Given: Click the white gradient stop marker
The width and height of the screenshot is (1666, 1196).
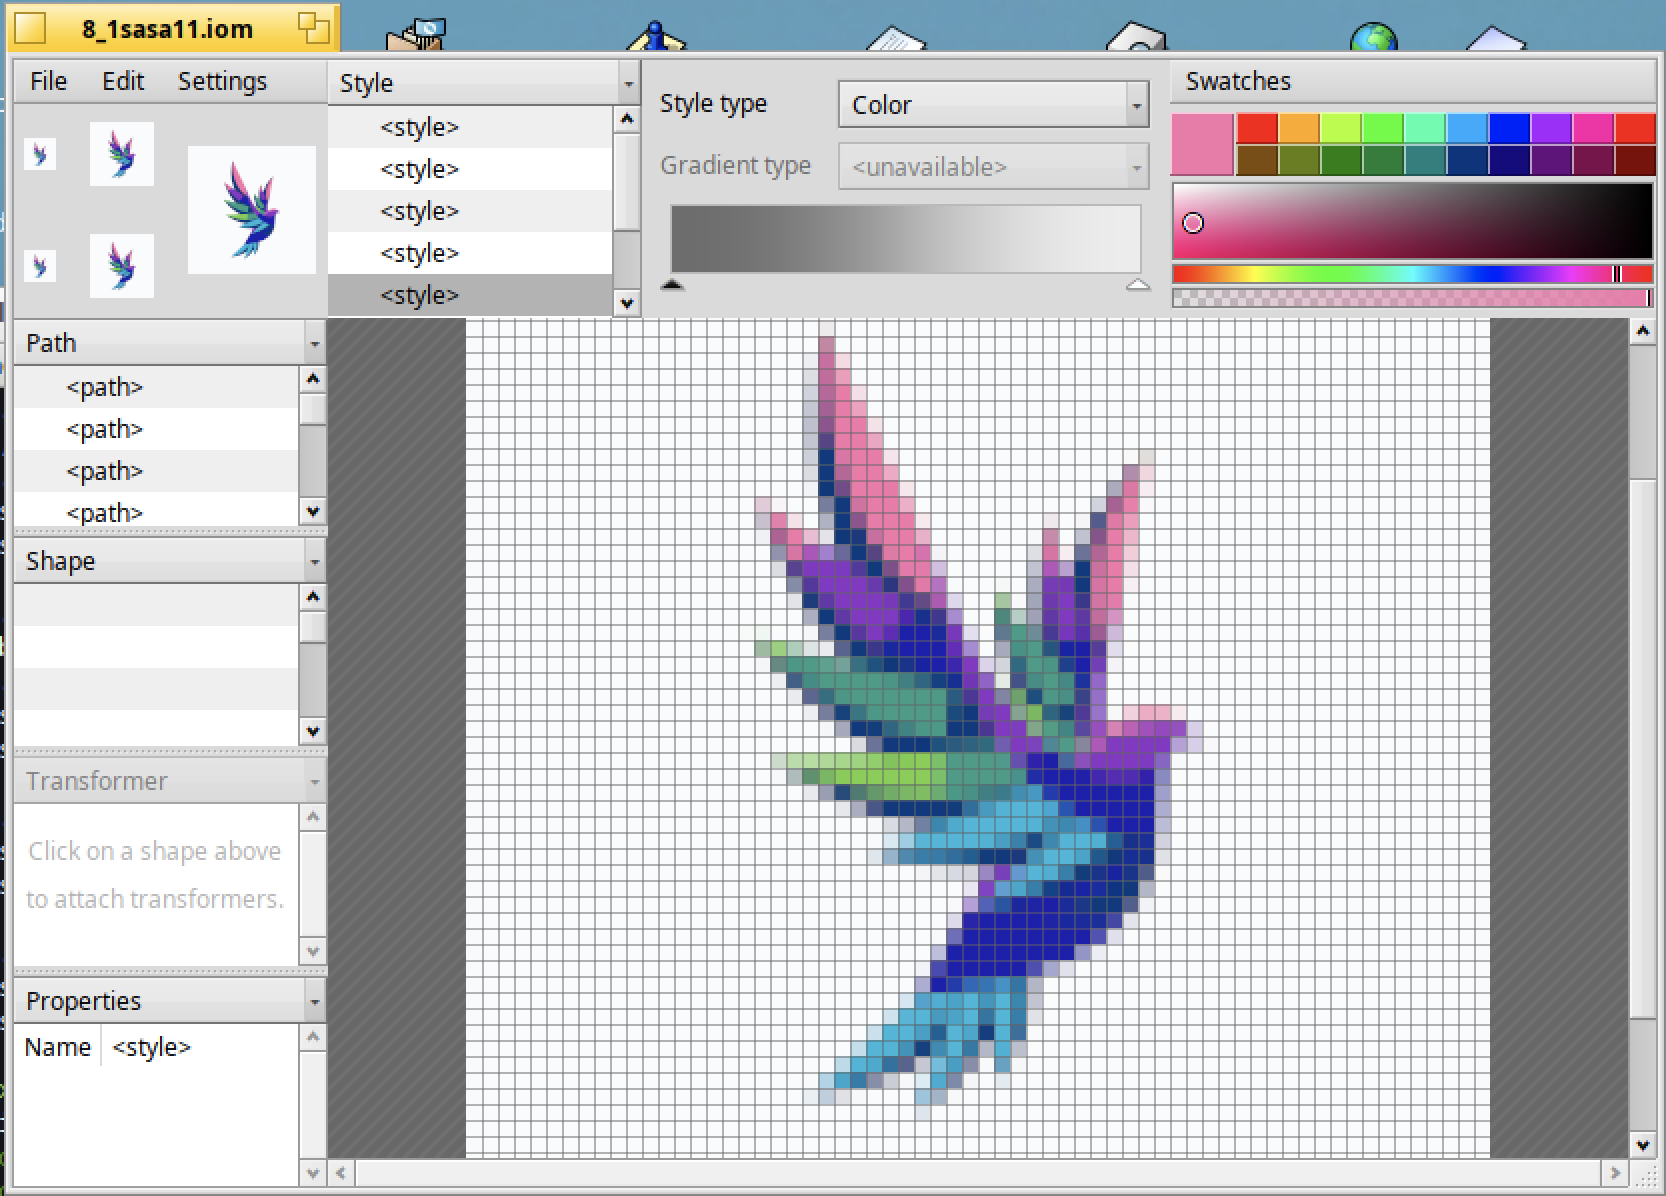Looking at the screenshot, I should tap(1137, 285).
